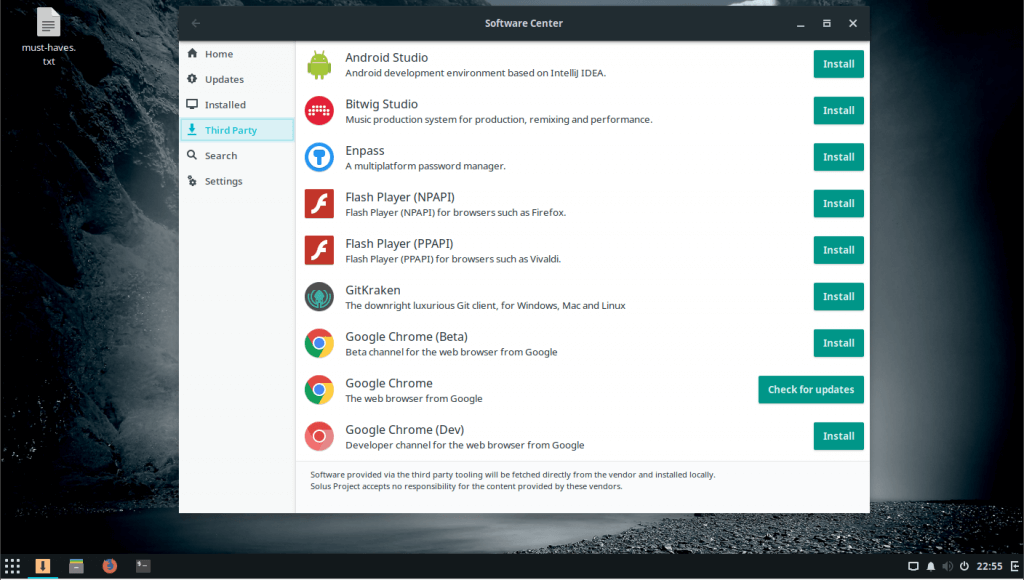Select the GitKraken app icon

click(x=319, y=297)
